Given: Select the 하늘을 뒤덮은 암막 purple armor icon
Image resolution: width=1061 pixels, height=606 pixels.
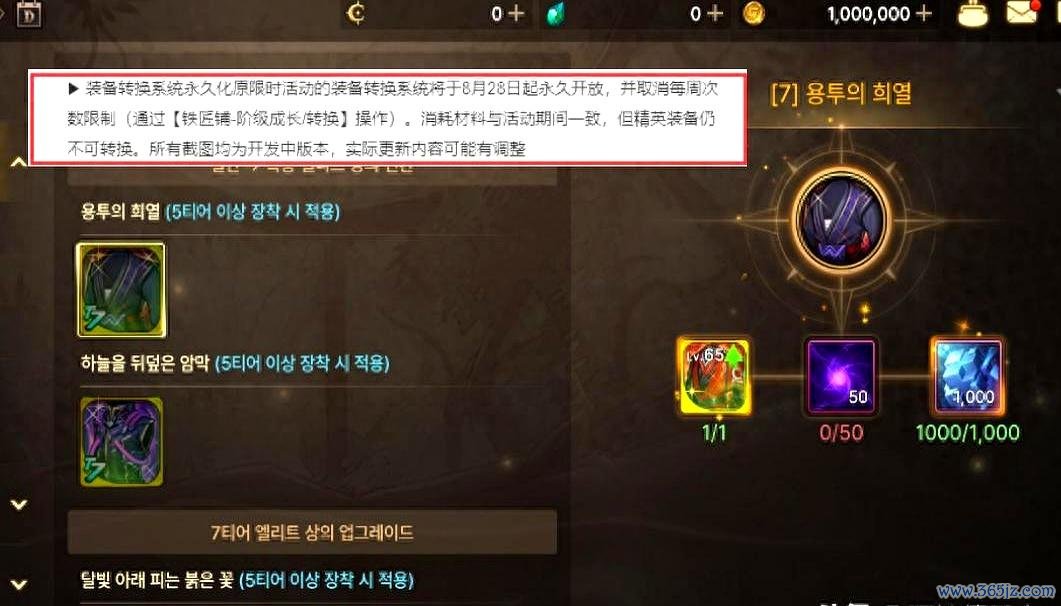Looking at the screenshot, I should pyautogui.click(x=122, y=442).
